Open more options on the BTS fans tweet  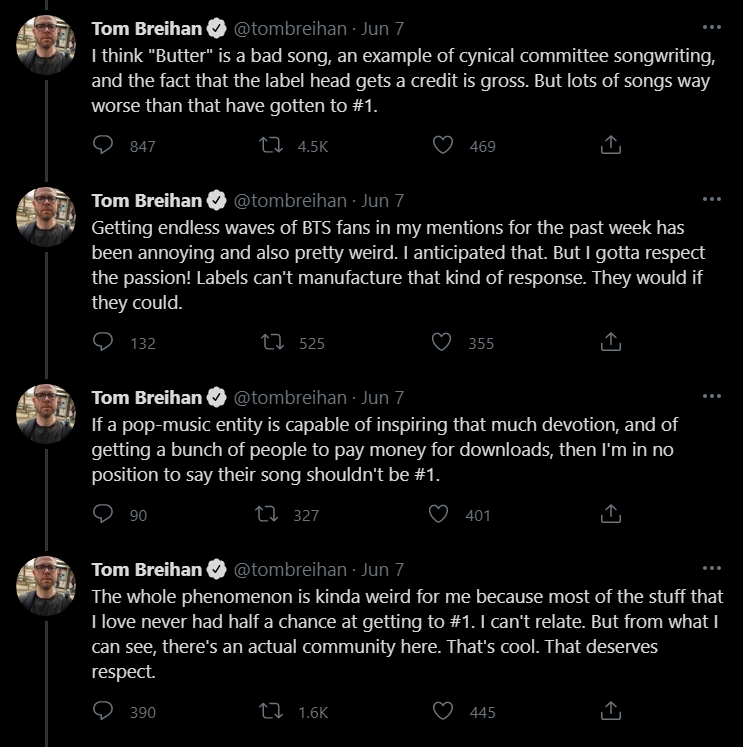(x=712, y=199)
